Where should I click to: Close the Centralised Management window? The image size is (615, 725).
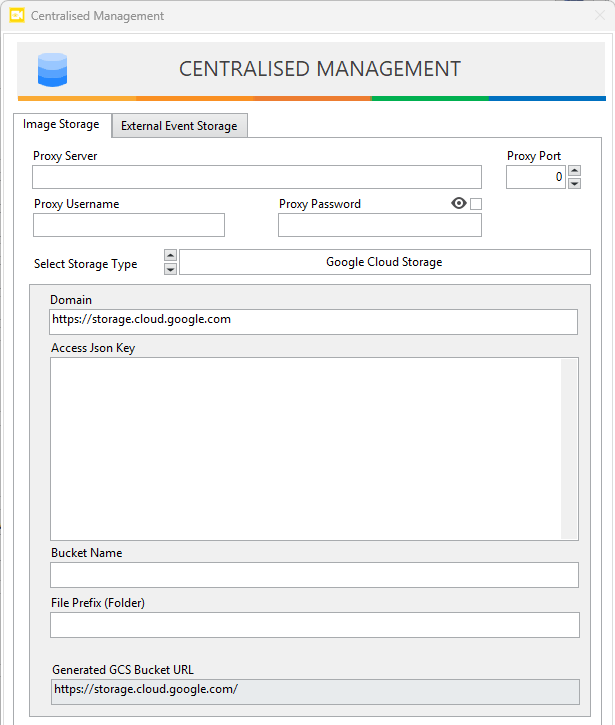tap(599, 16)
